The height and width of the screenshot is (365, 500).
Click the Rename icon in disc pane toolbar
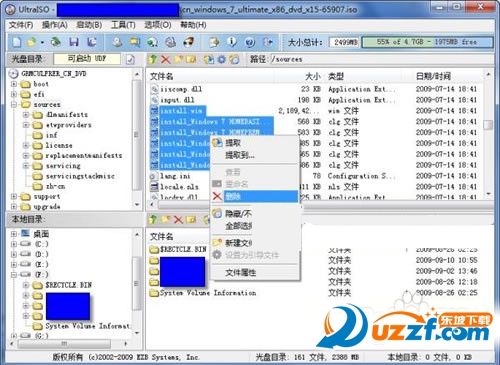(x=191, y=59)
